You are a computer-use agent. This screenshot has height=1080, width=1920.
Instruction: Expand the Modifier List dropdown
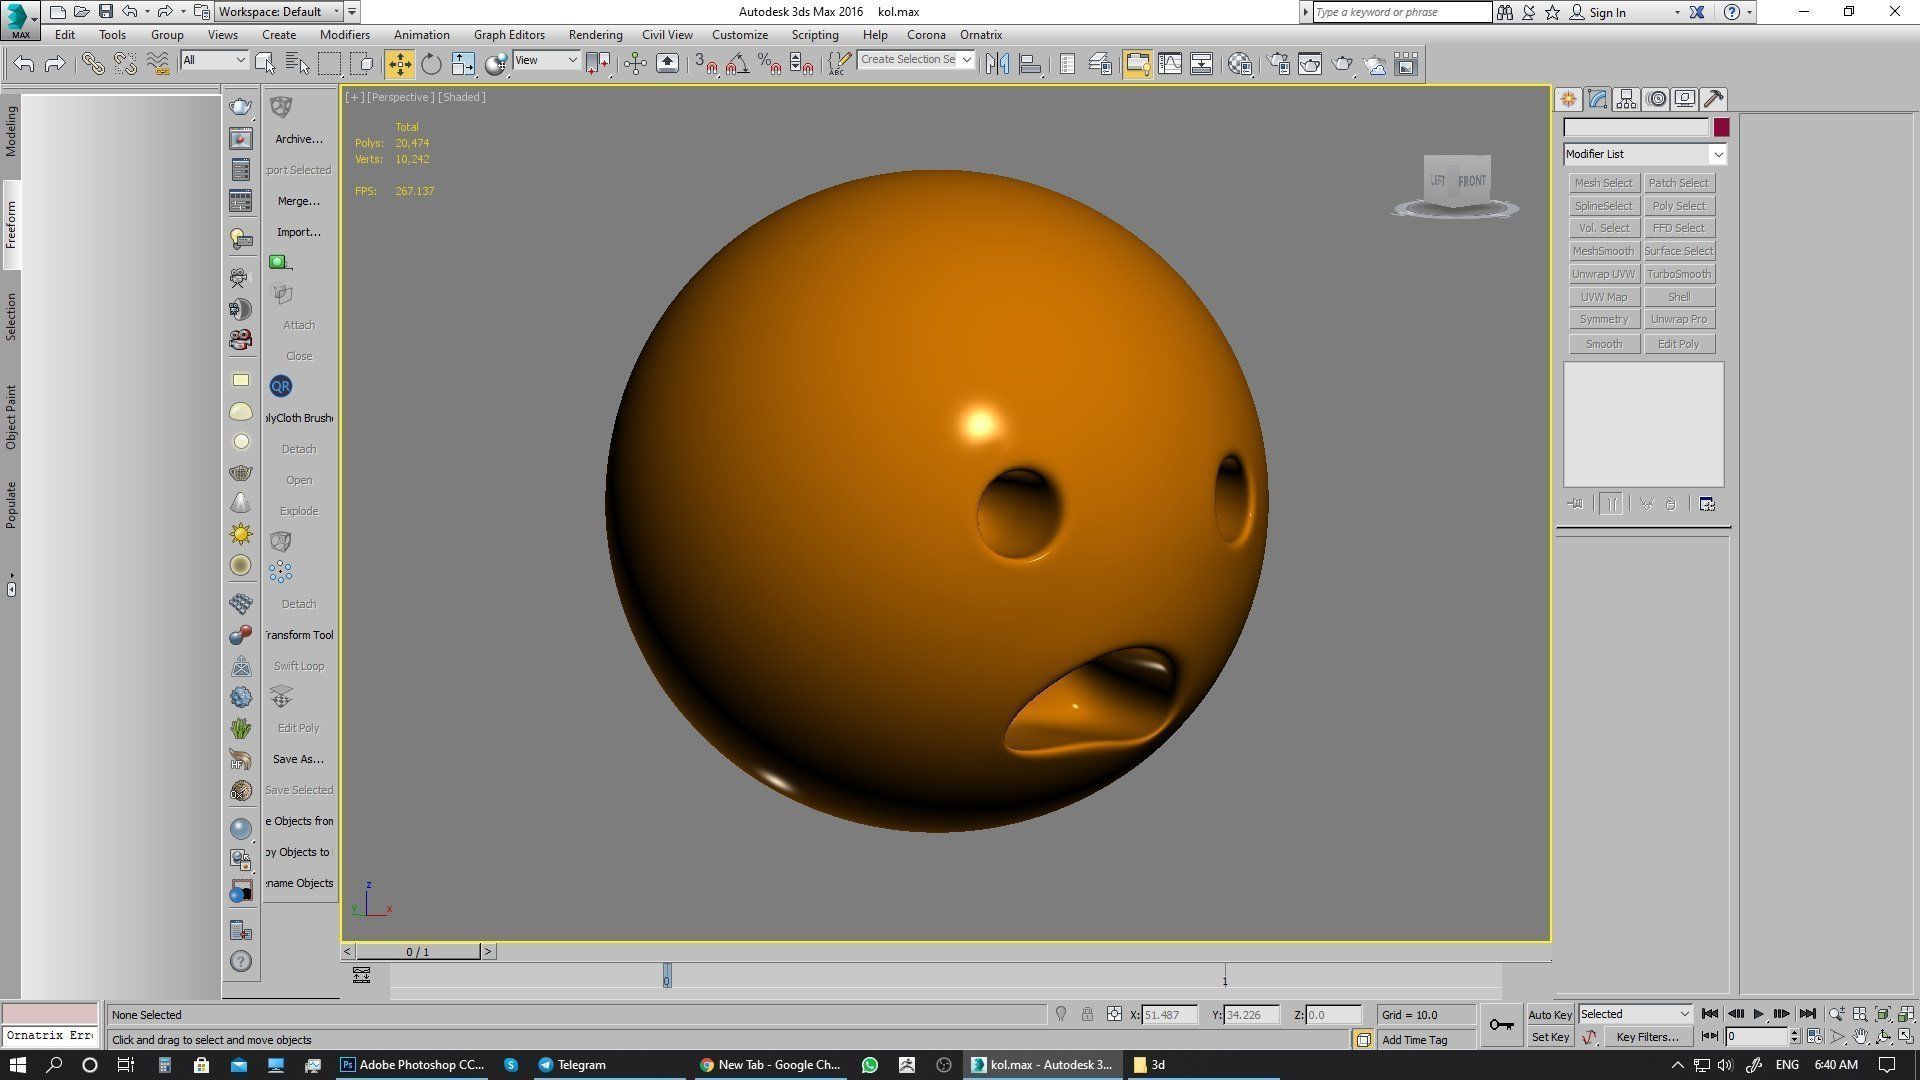pyautogui.click(x=1717, y=154)
